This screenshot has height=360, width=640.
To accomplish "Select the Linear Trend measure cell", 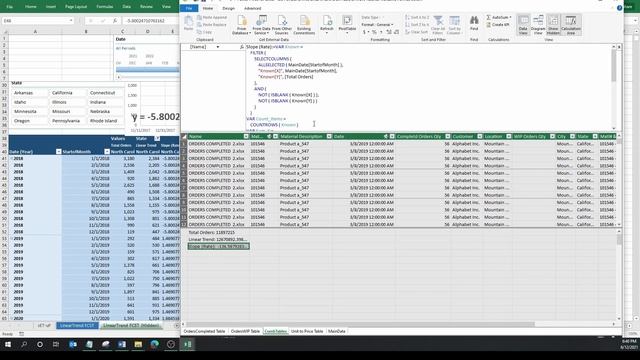I will click(218, 239).
